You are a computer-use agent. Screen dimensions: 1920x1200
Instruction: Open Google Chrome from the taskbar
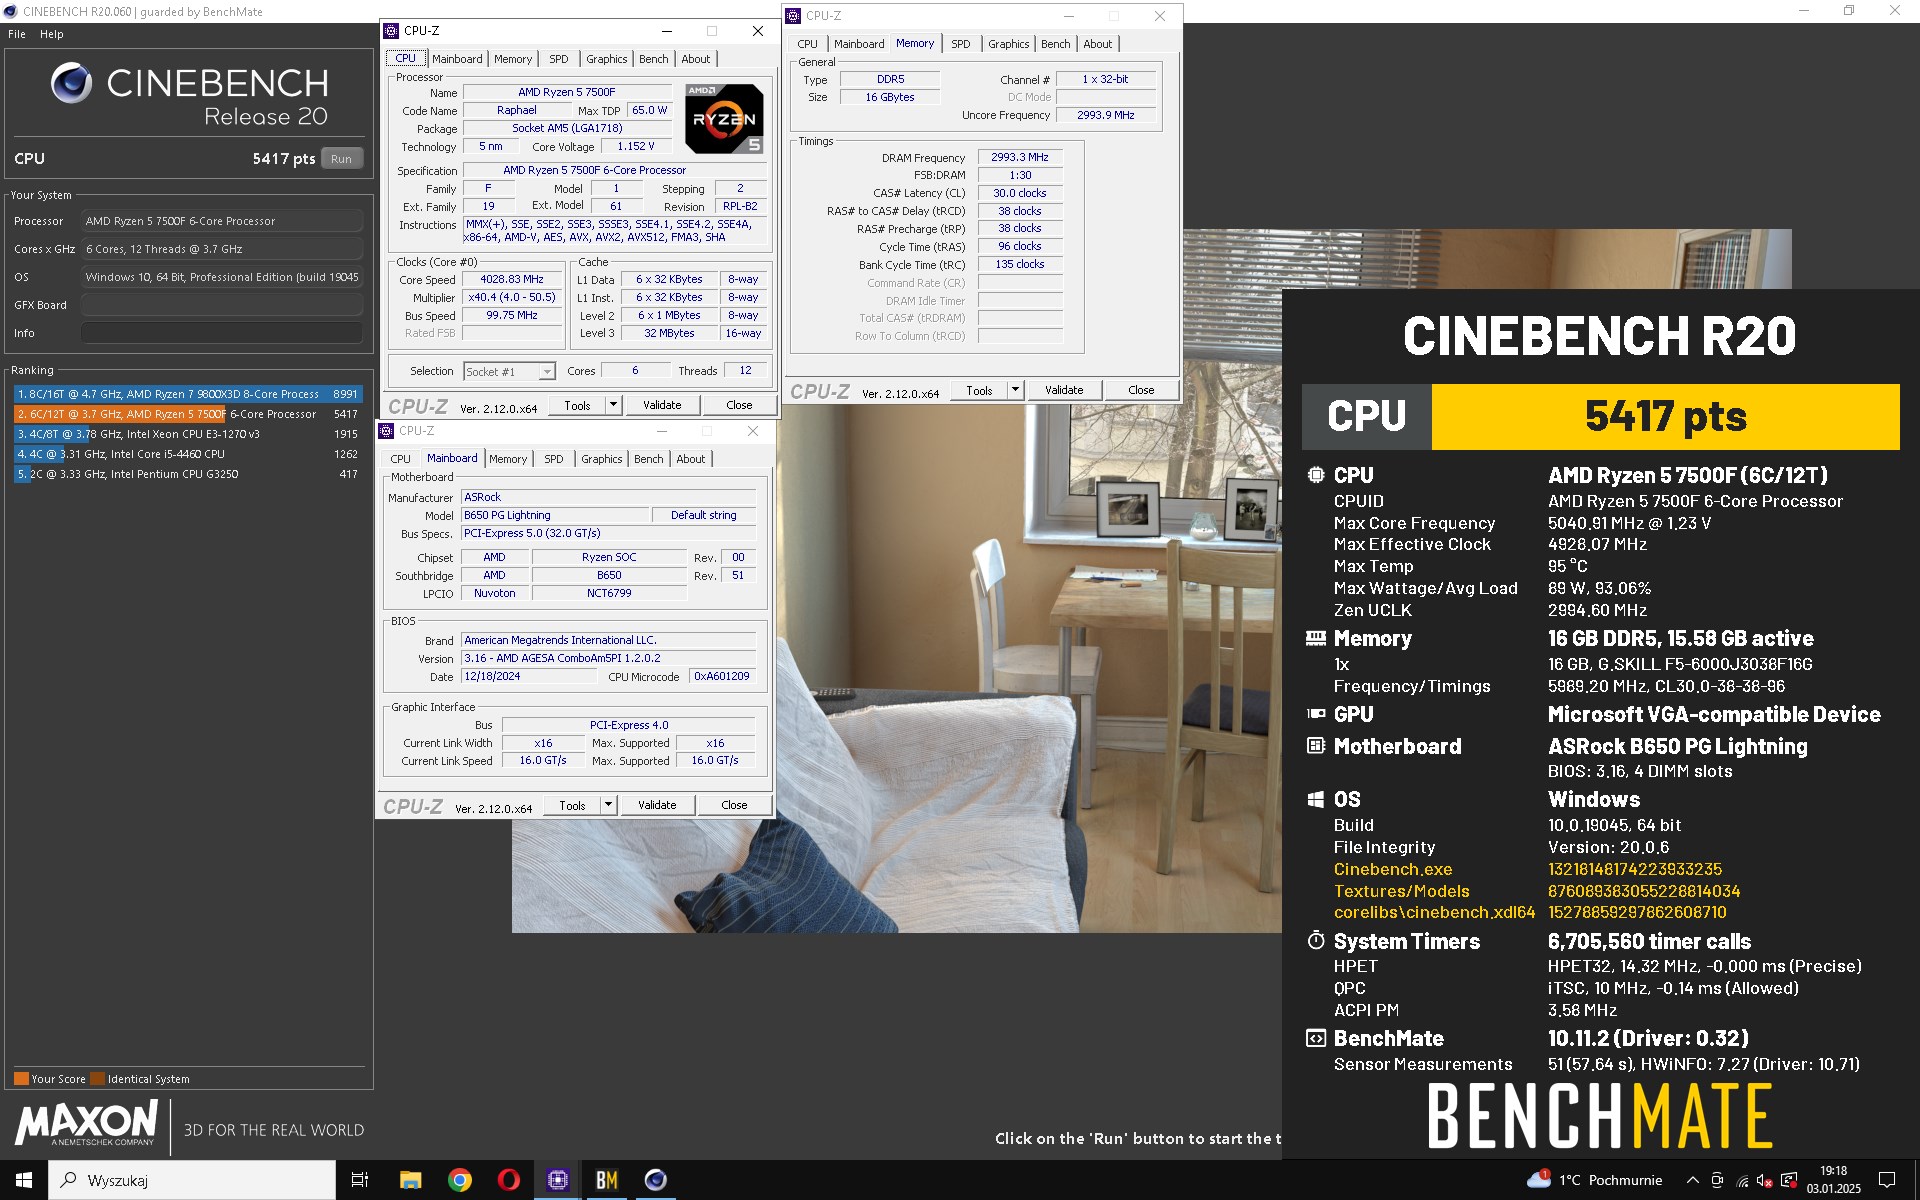(x=460, y=1180)
